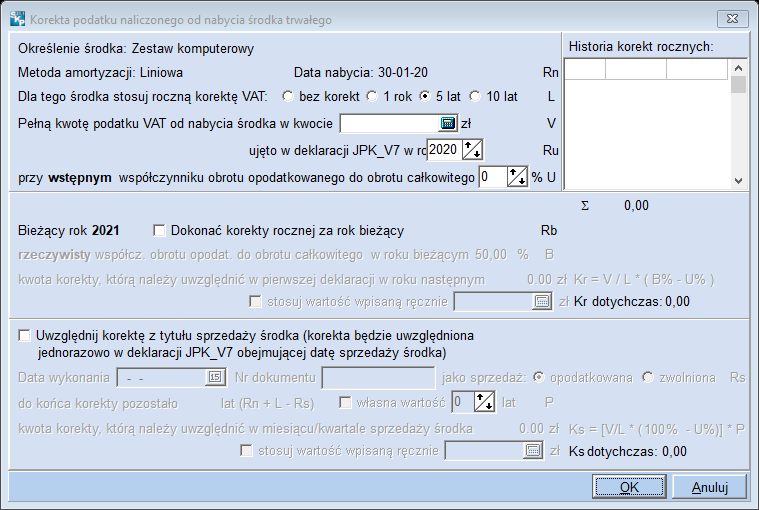Click spinner arrows beside the 2020 year field
759x510 pixels.
[473, 150]
